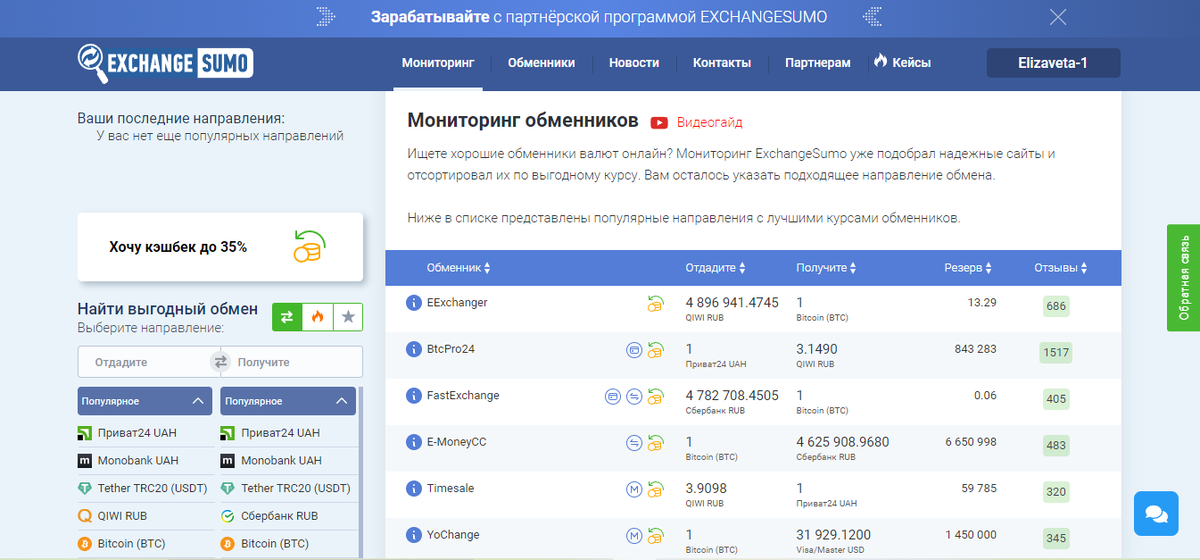This screenshot has width=1200, height=560.
Task: Open info icon for Timesale
Action: 414,489
